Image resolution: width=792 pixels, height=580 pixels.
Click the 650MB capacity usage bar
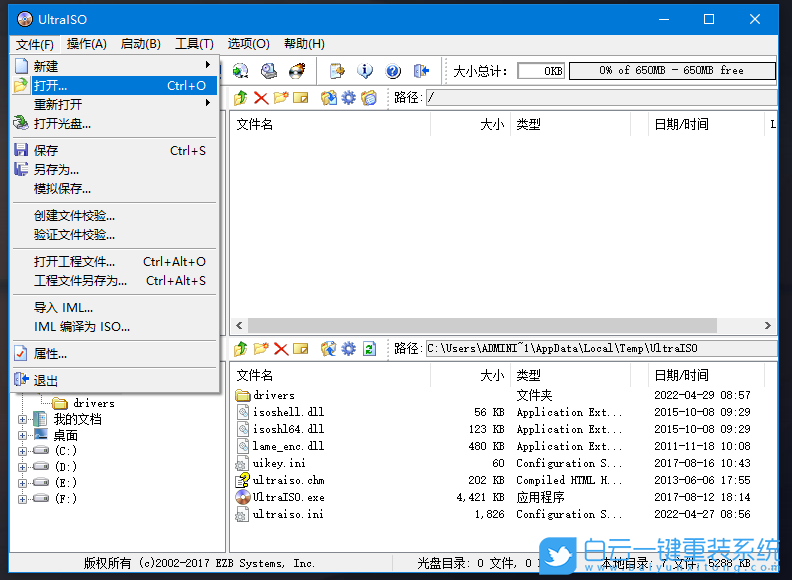(672, 71)
